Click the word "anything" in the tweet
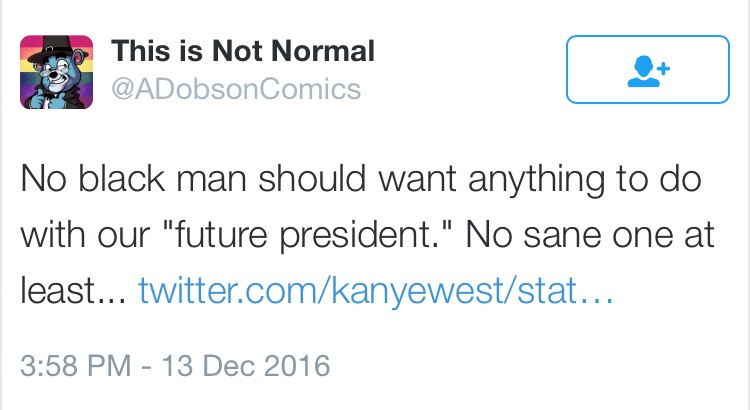 (536, 179)
